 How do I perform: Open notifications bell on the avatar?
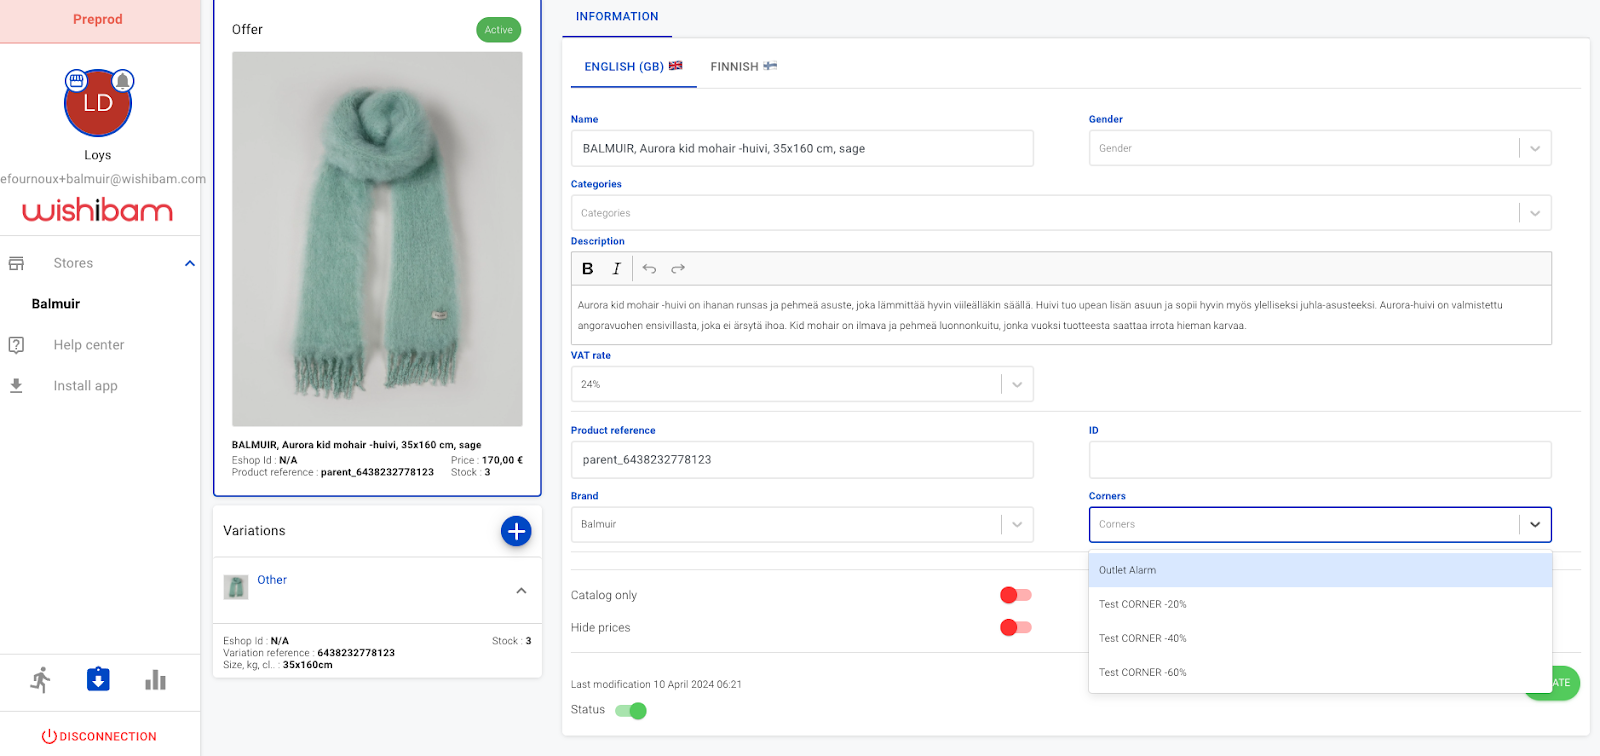122,80
